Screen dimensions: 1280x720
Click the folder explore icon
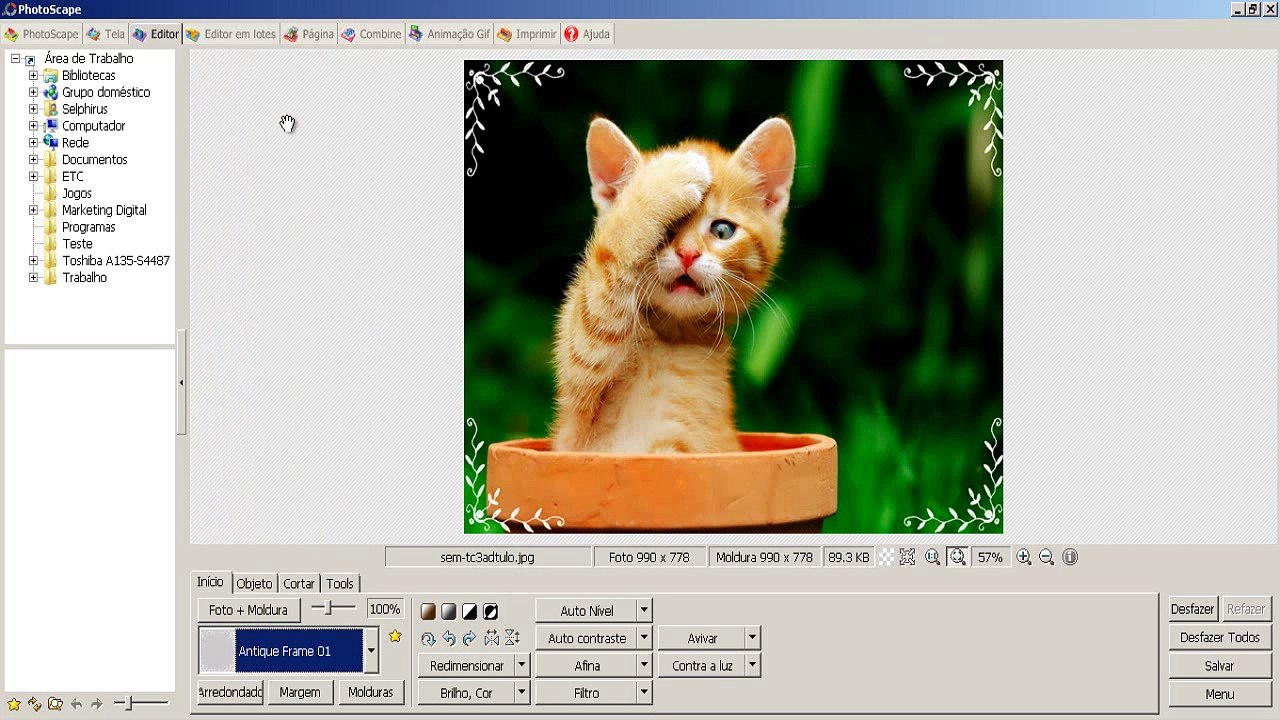(x=55, y=704)
